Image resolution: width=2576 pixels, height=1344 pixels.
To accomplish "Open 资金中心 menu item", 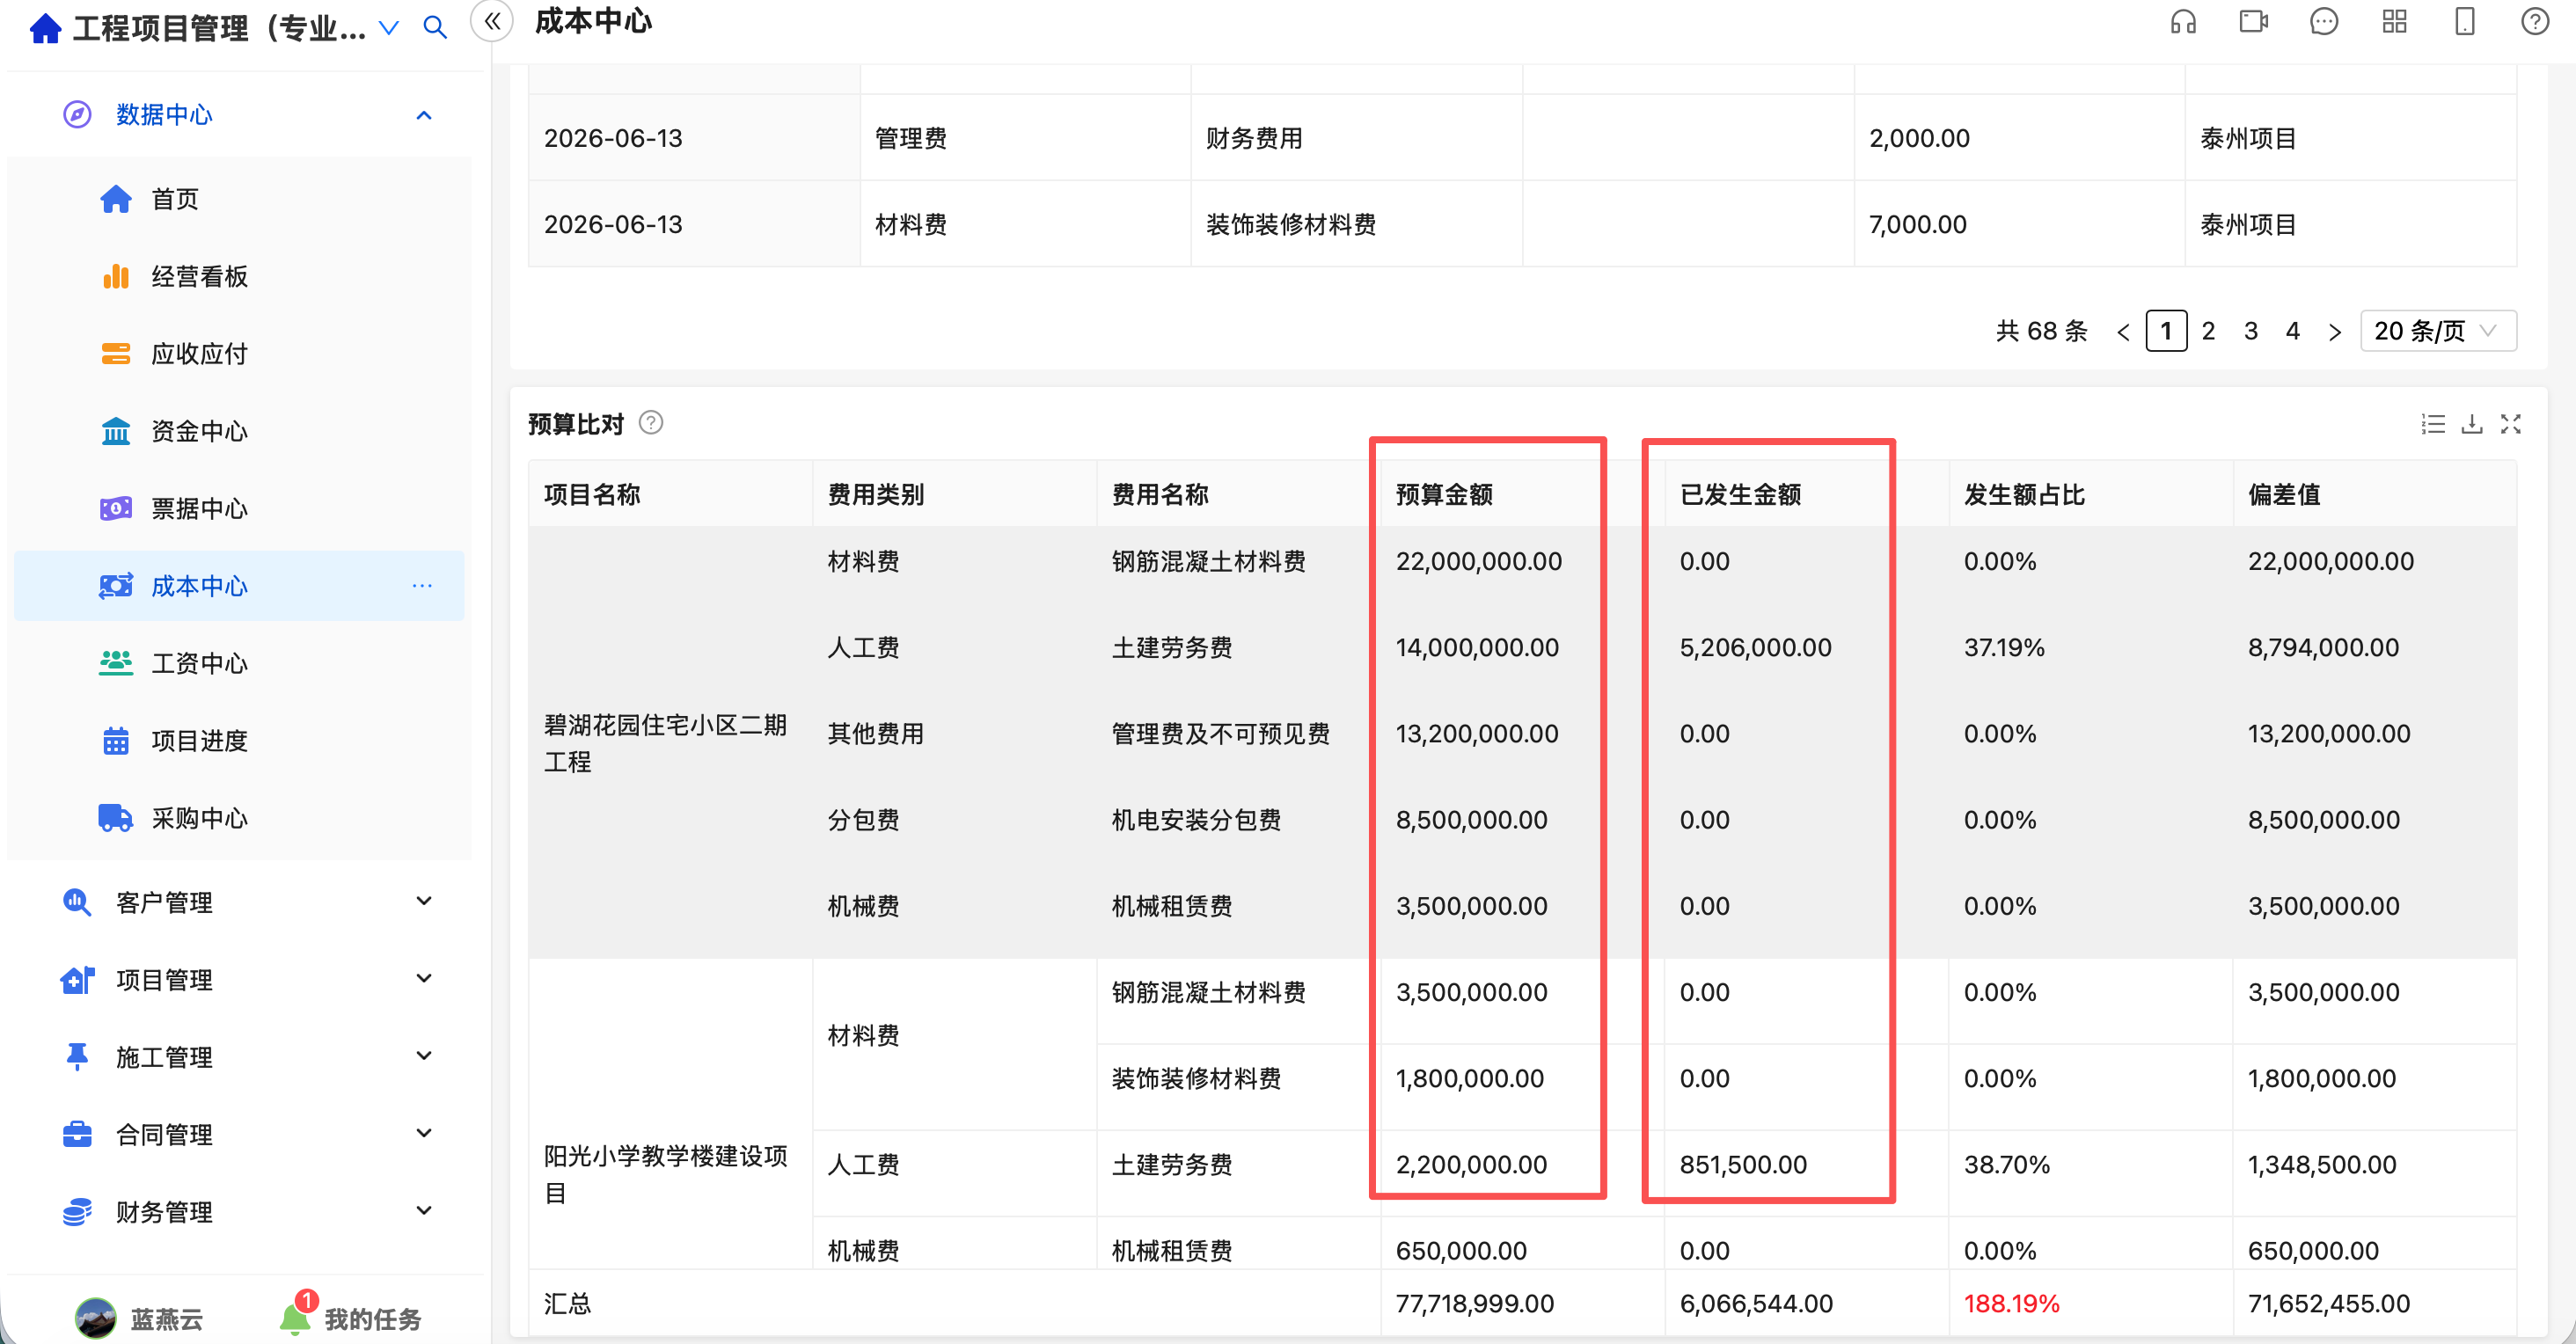I will (239, 431).
